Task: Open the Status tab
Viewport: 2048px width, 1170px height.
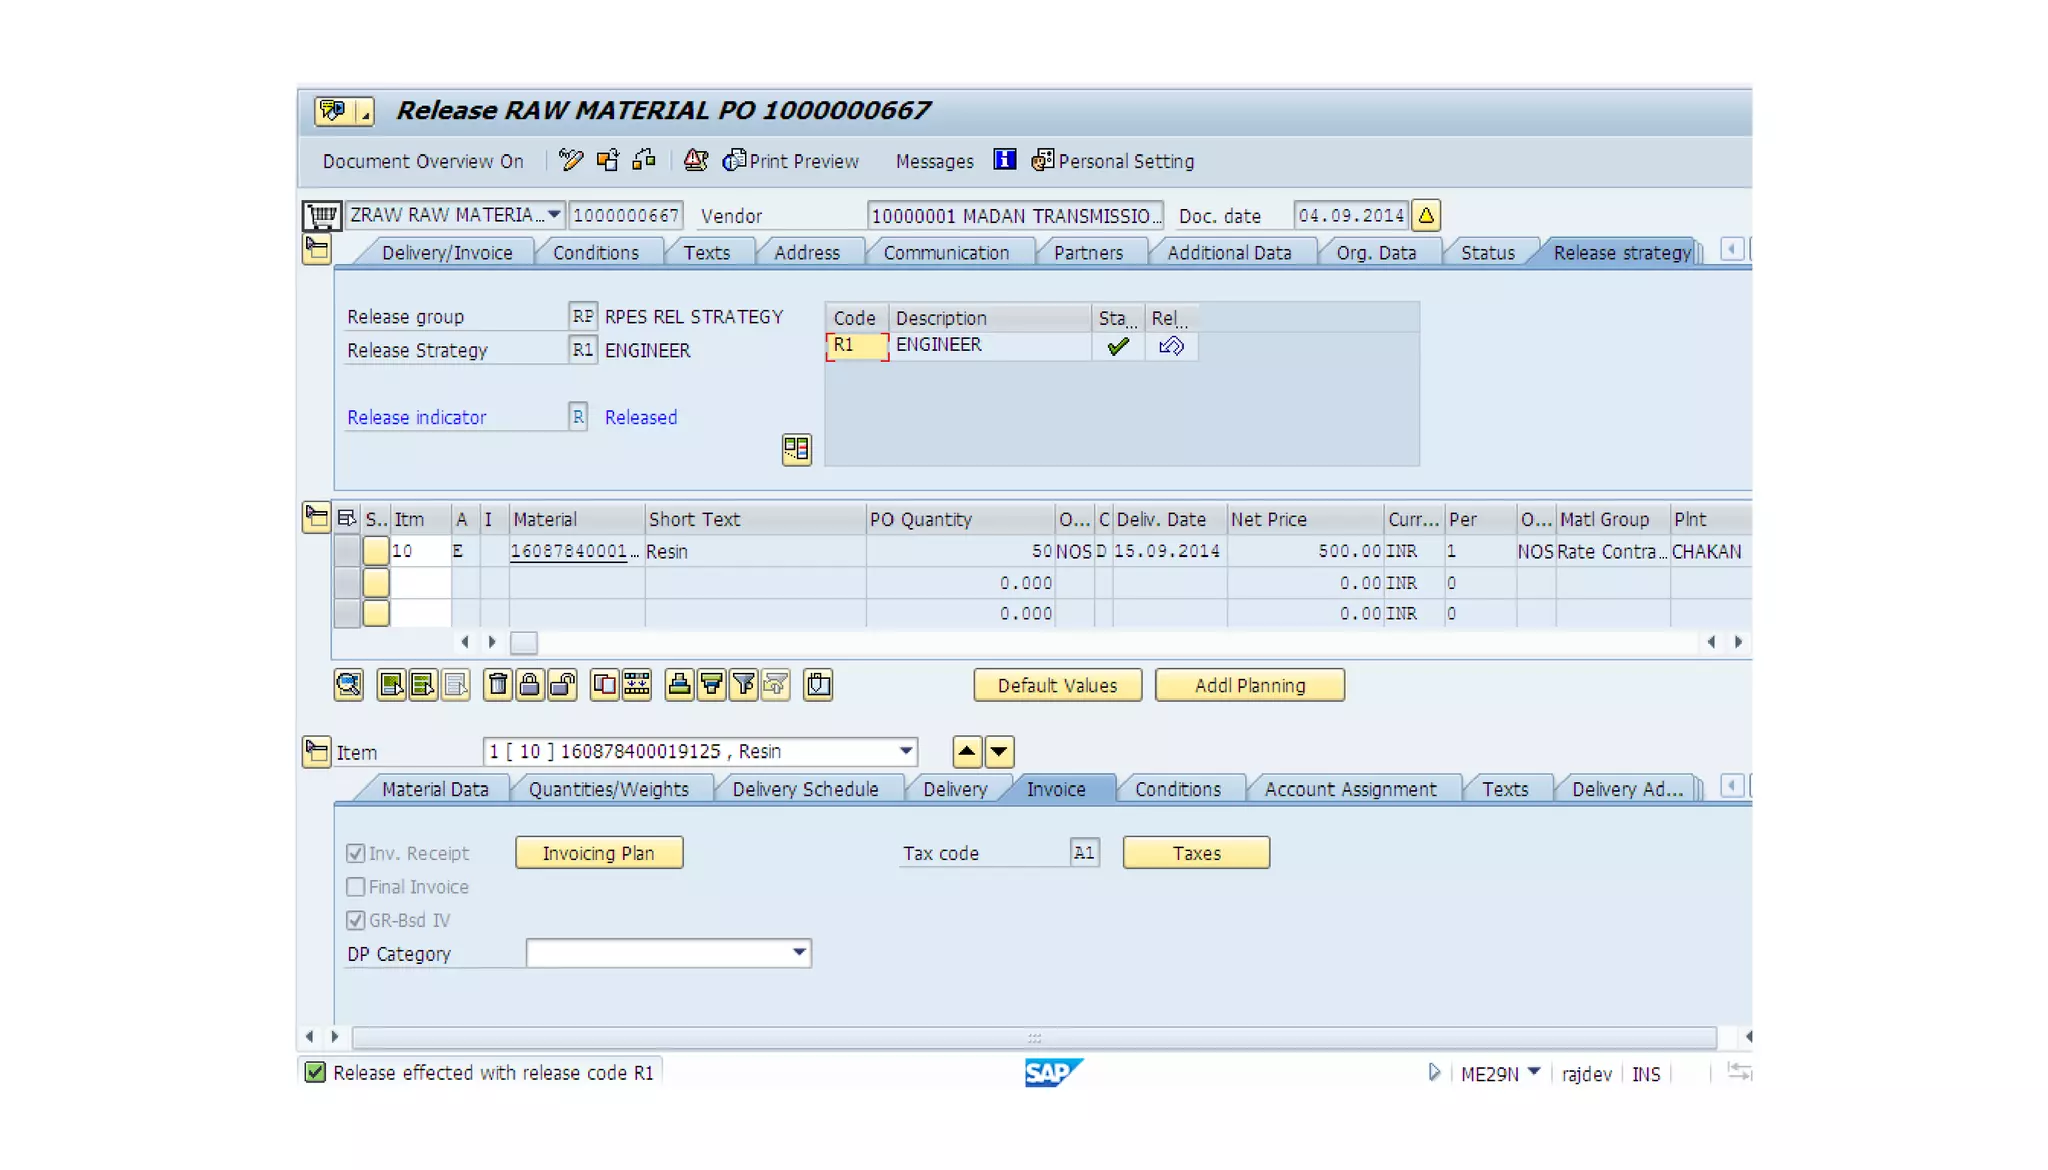Action: 1487,253
